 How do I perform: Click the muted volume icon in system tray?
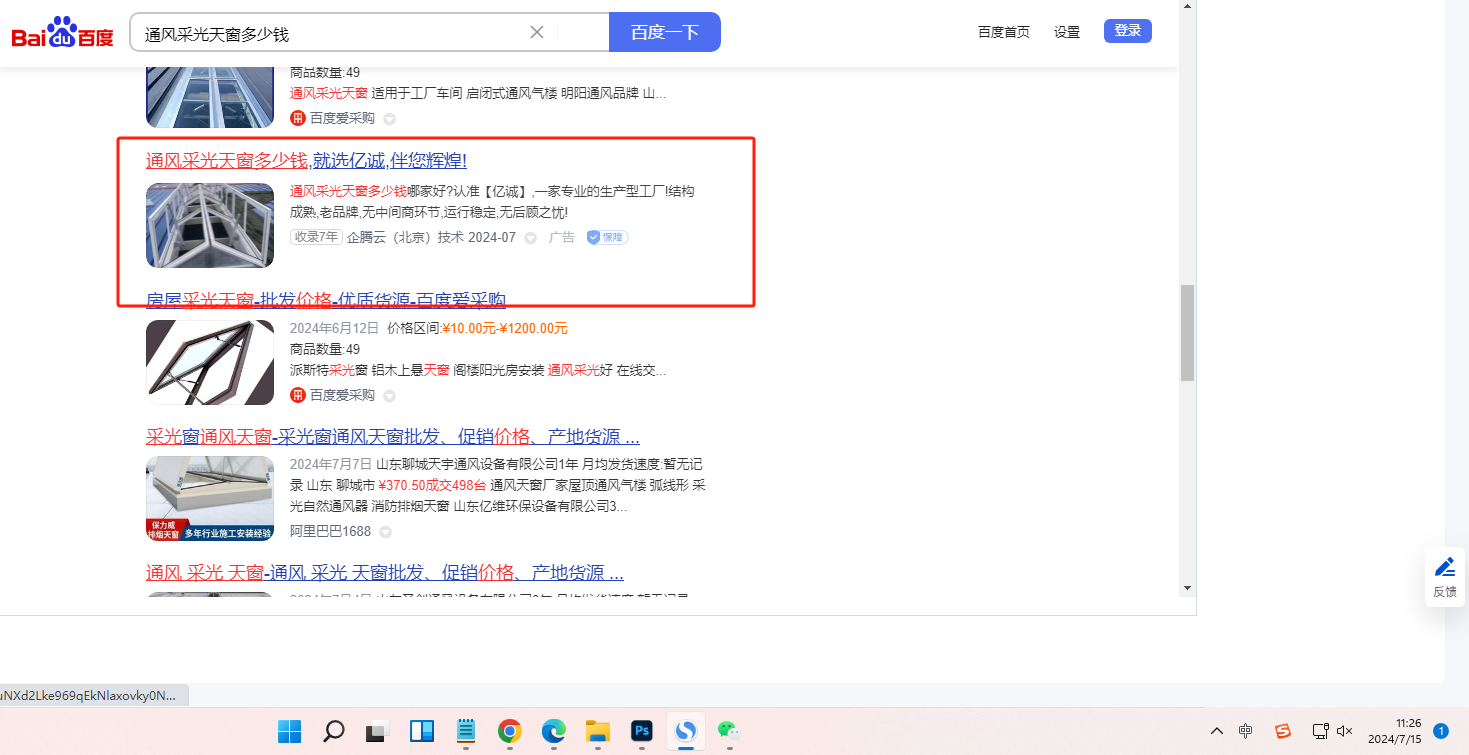[x=1345, y=731]
